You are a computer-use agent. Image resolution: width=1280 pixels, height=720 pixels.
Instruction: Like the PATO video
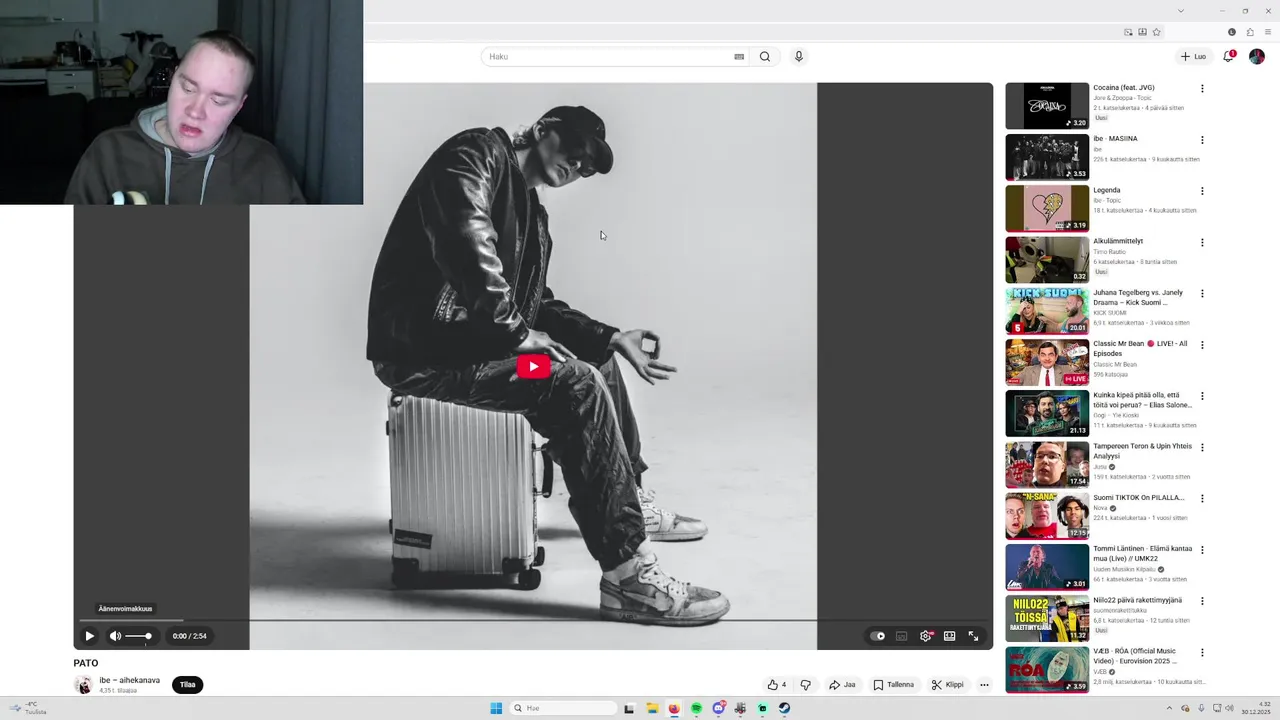tap(776, 685)
